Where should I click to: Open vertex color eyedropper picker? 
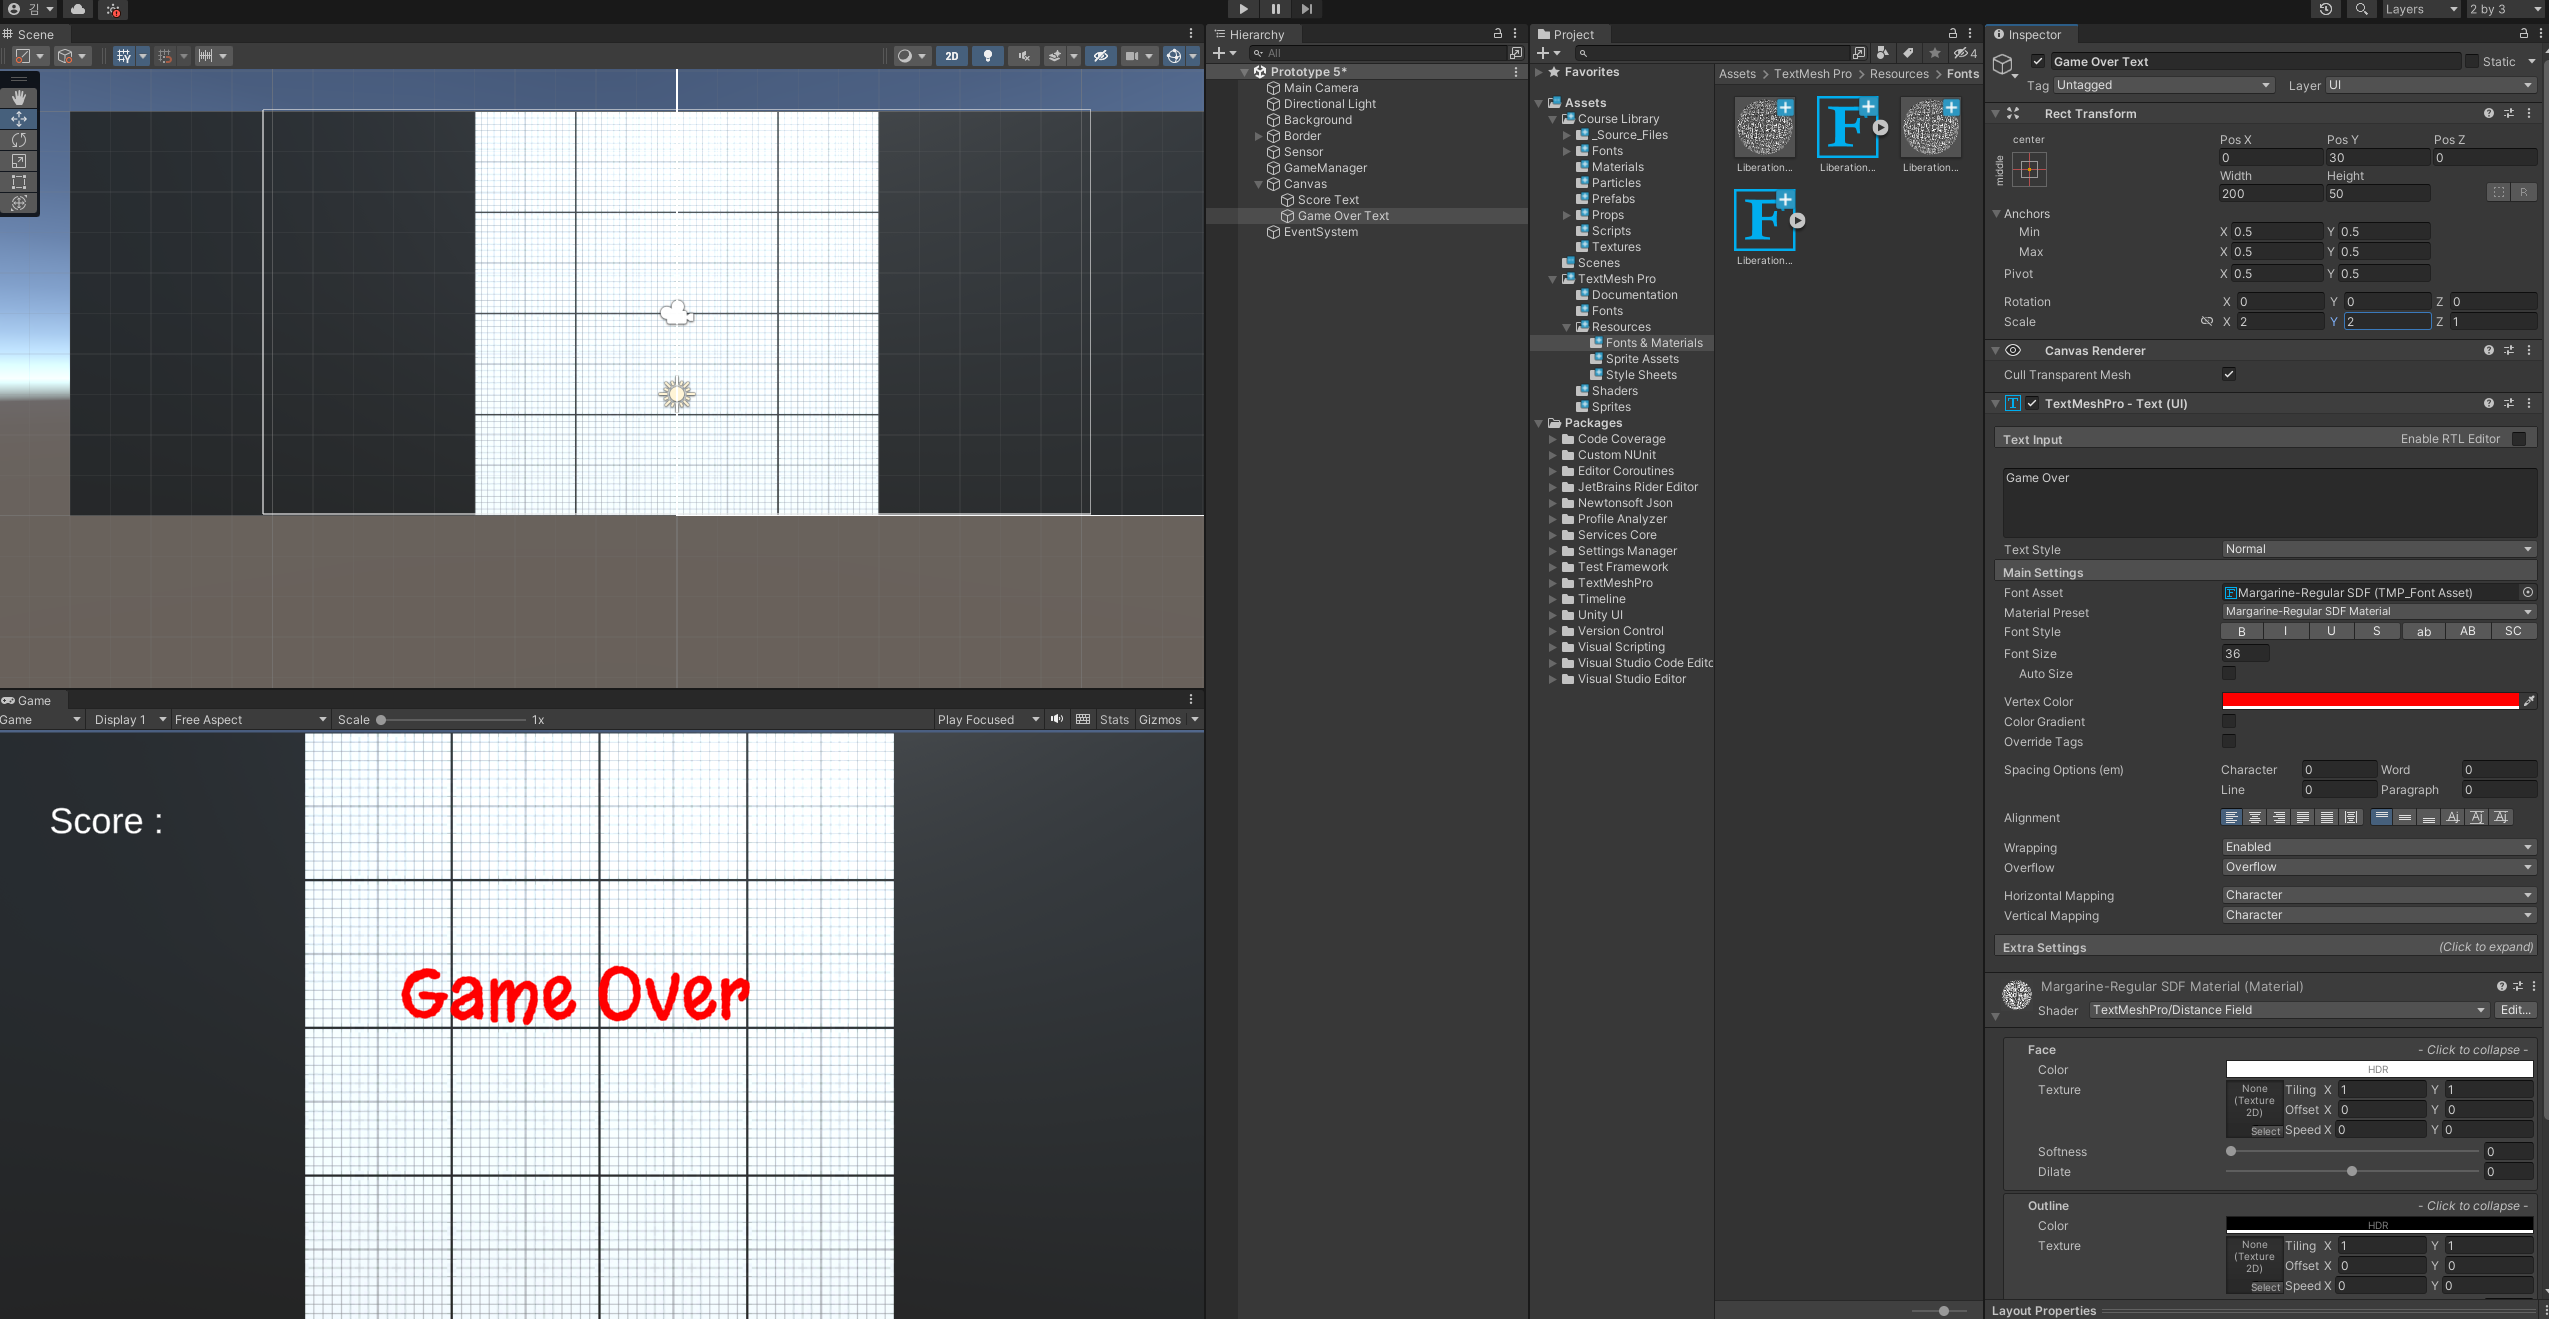pos(2529,702)
